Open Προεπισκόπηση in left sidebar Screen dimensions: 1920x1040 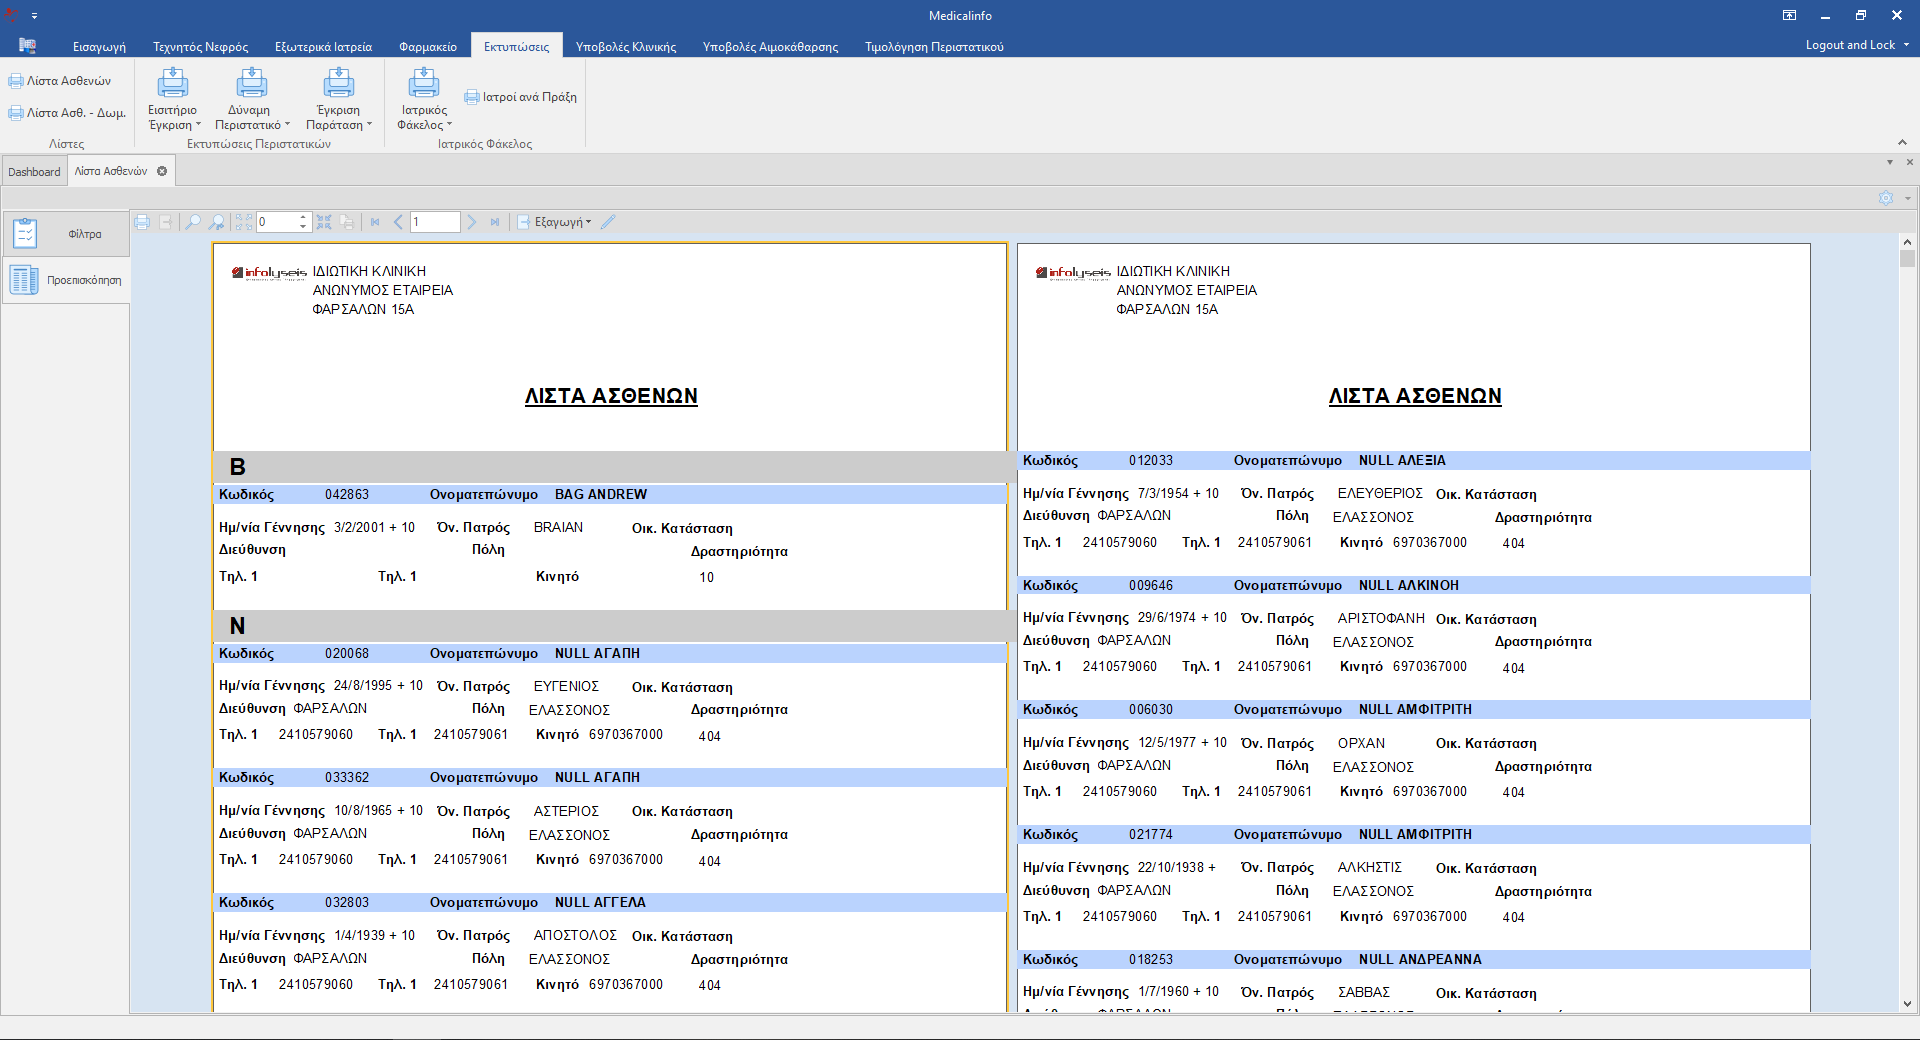click(66, 280)
